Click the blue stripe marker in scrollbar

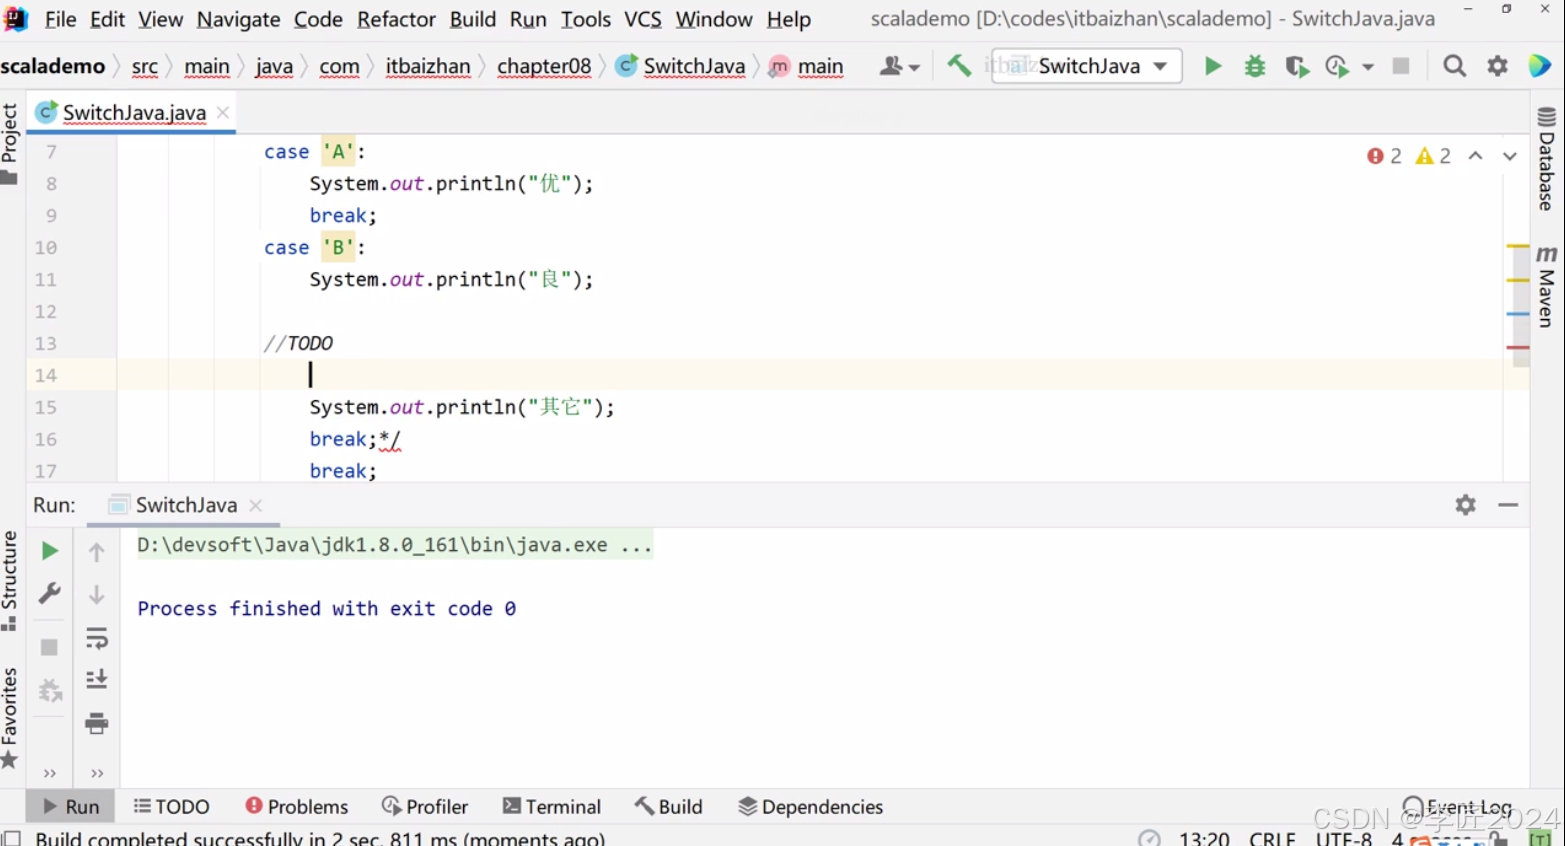coord(1517,314)
